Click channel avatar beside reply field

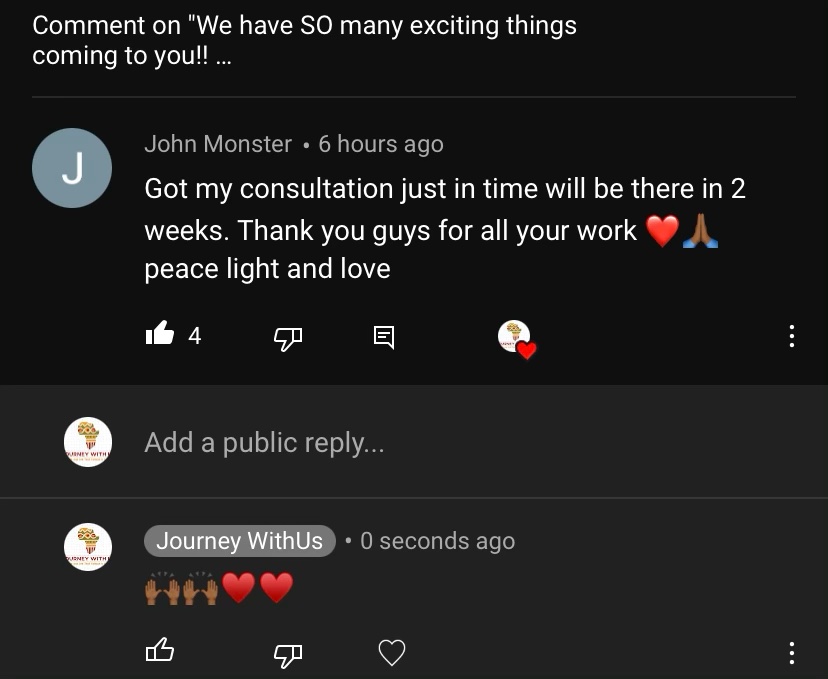(x=88, y=442)
